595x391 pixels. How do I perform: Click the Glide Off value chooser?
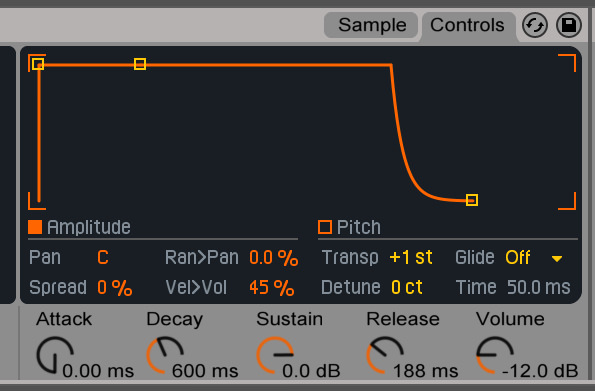tap(518, 258)
